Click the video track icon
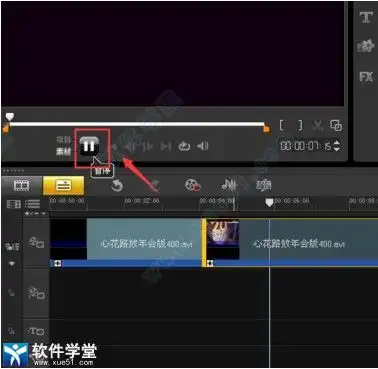This screenshot has height=369, width=378. coord(37,242)
